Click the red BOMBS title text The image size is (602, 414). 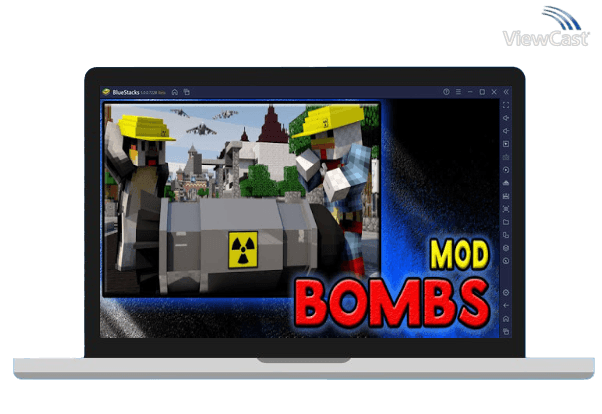click(392, 303)
